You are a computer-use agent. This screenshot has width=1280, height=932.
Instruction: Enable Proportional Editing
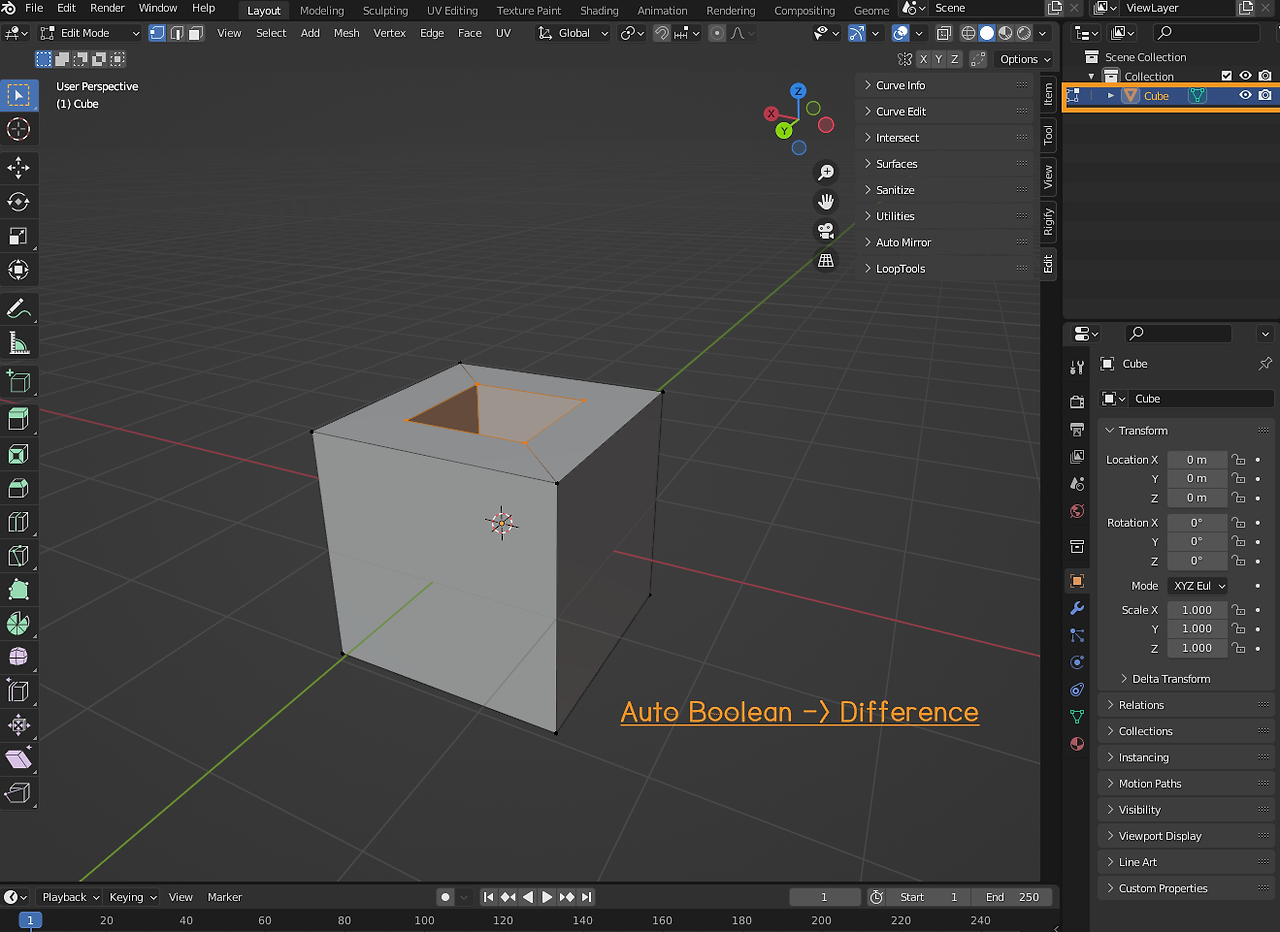[717, 33]
